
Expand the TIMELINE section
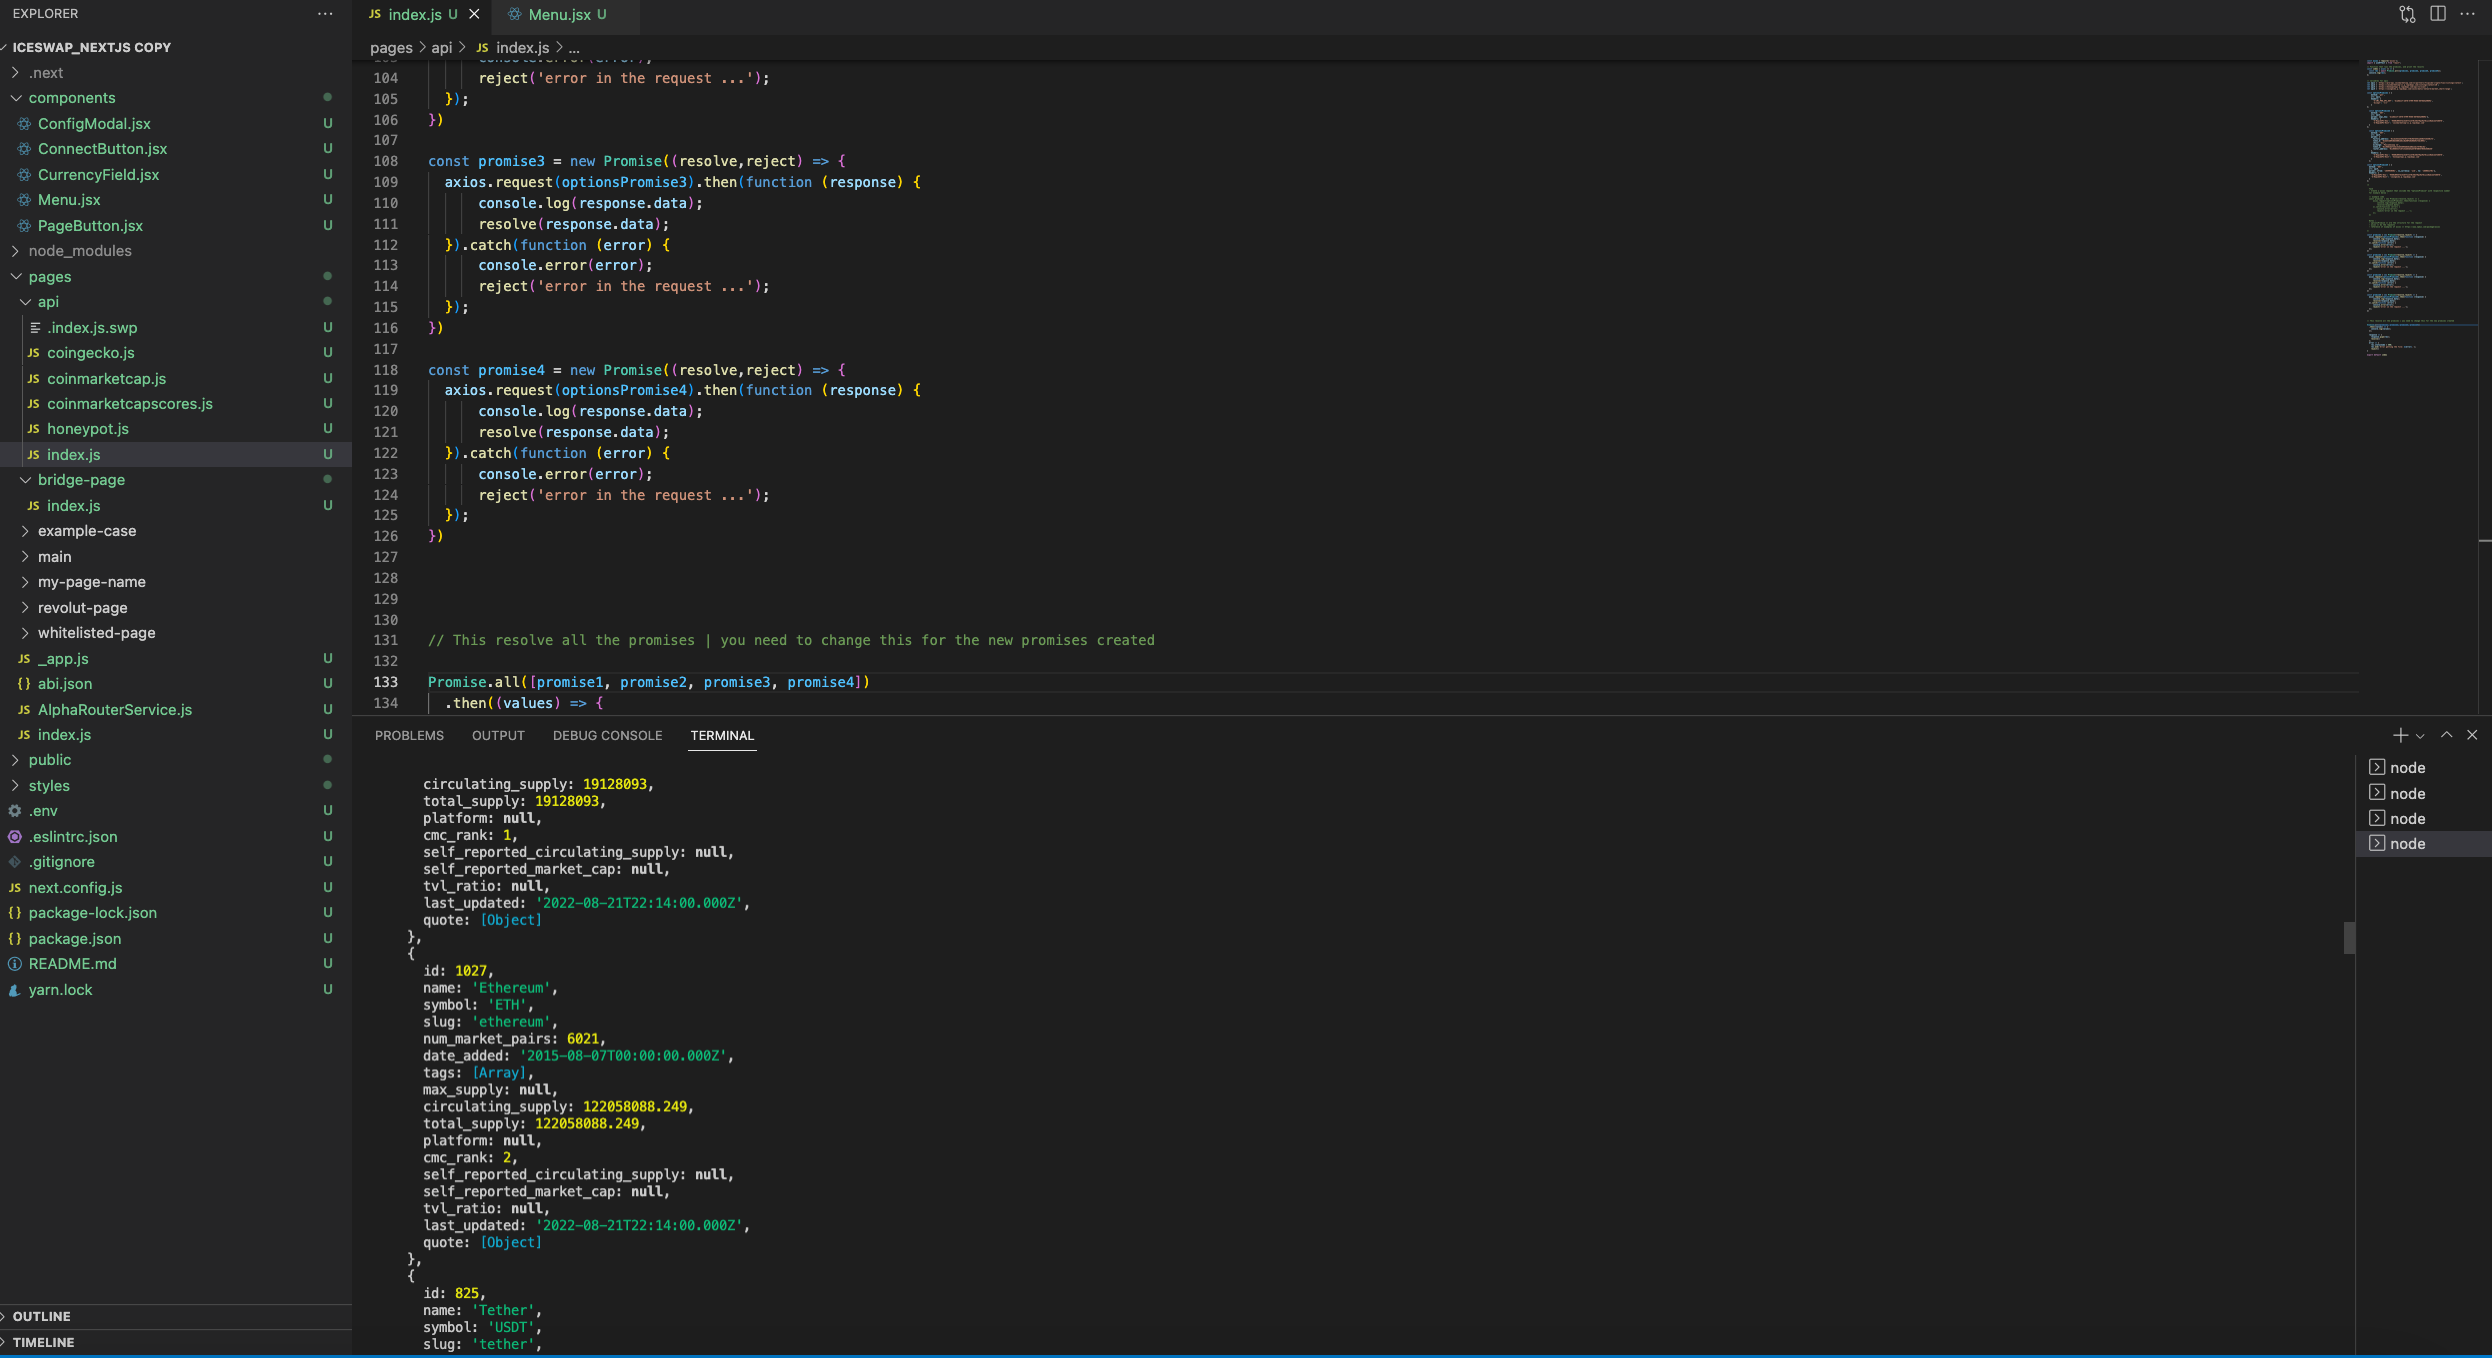(43, 1342)
